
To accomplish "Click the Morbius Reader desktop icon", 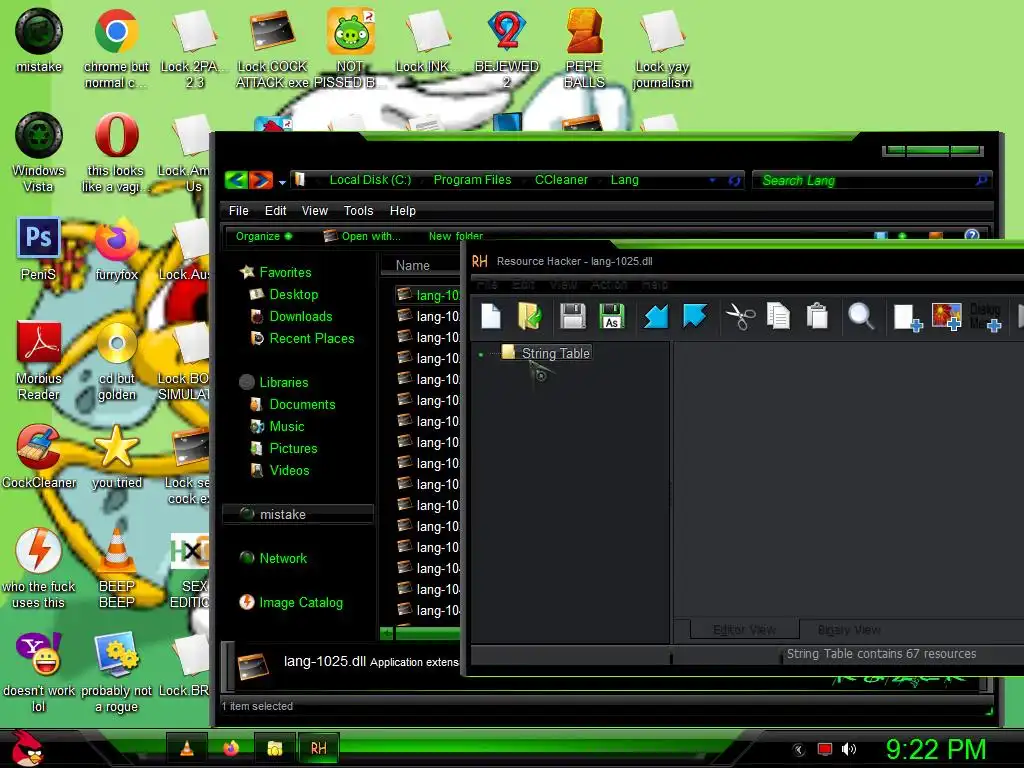I will tap(39, 360).
